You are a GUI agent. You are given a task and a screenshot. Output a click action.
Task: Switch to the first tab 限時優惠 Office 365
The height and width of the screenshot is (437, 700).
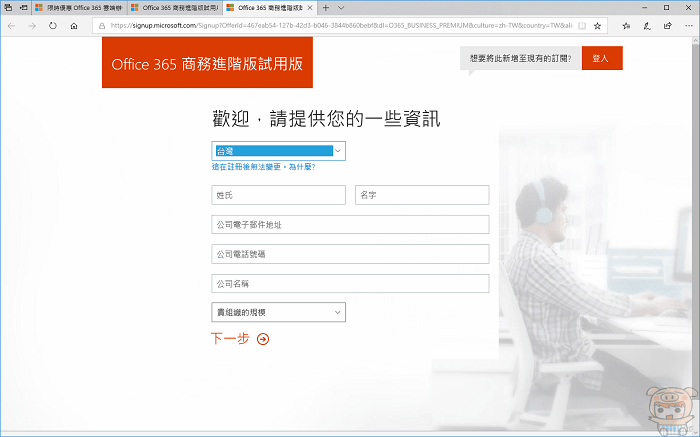click(x=79, y=8)
